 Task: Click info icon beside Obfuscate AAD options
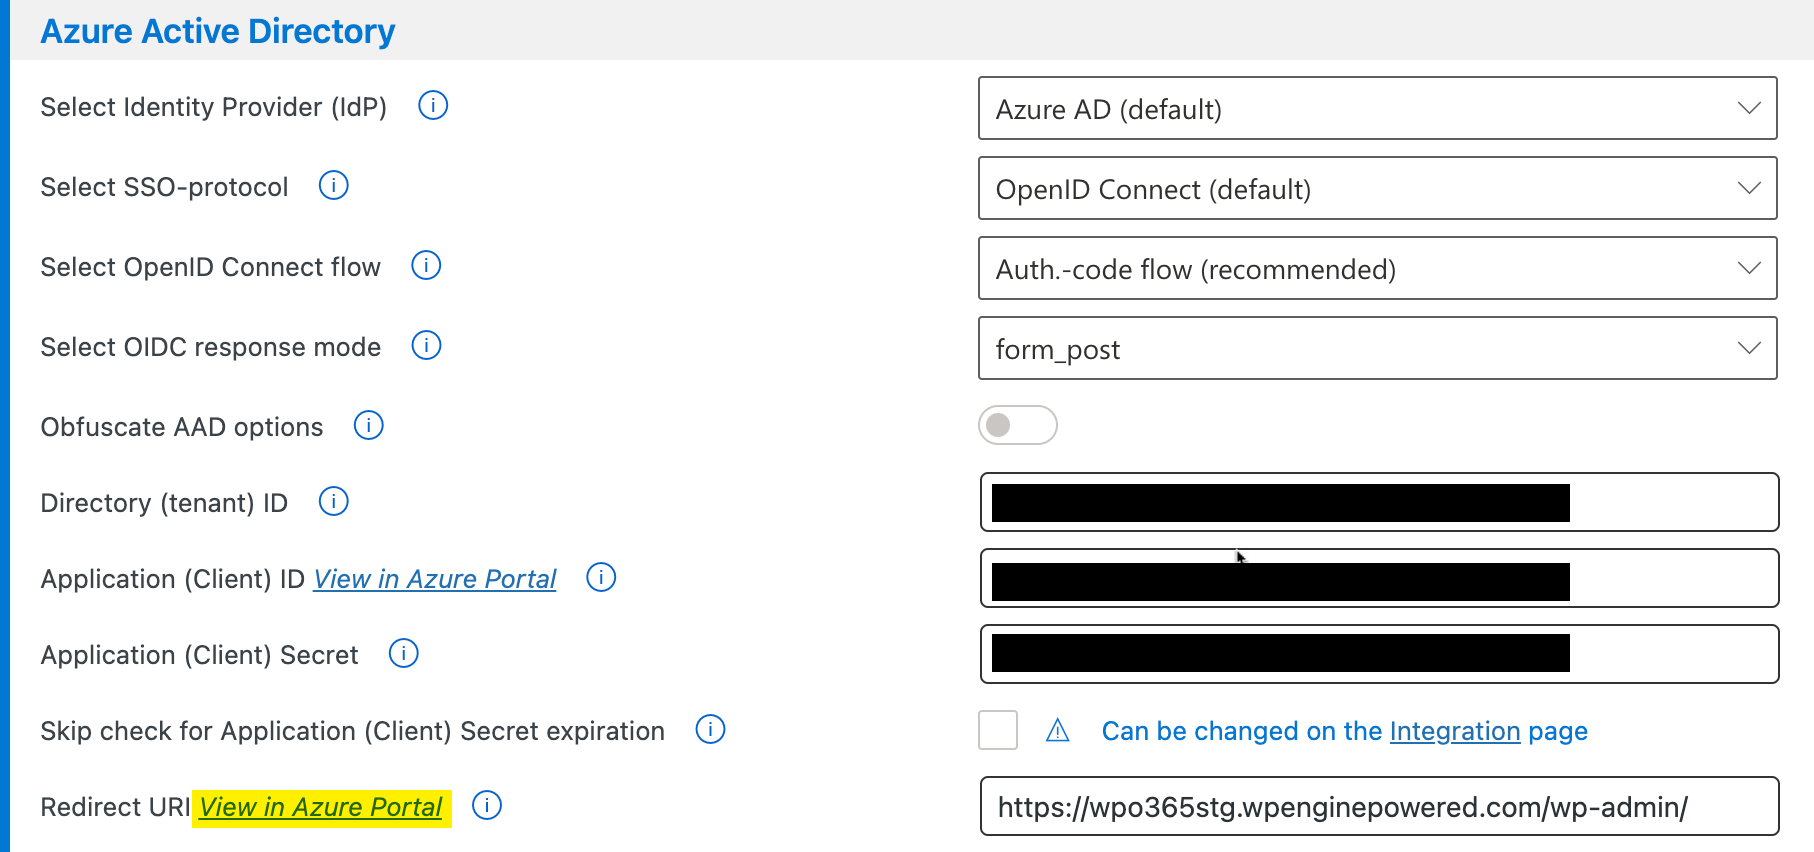tap(369, 425)
